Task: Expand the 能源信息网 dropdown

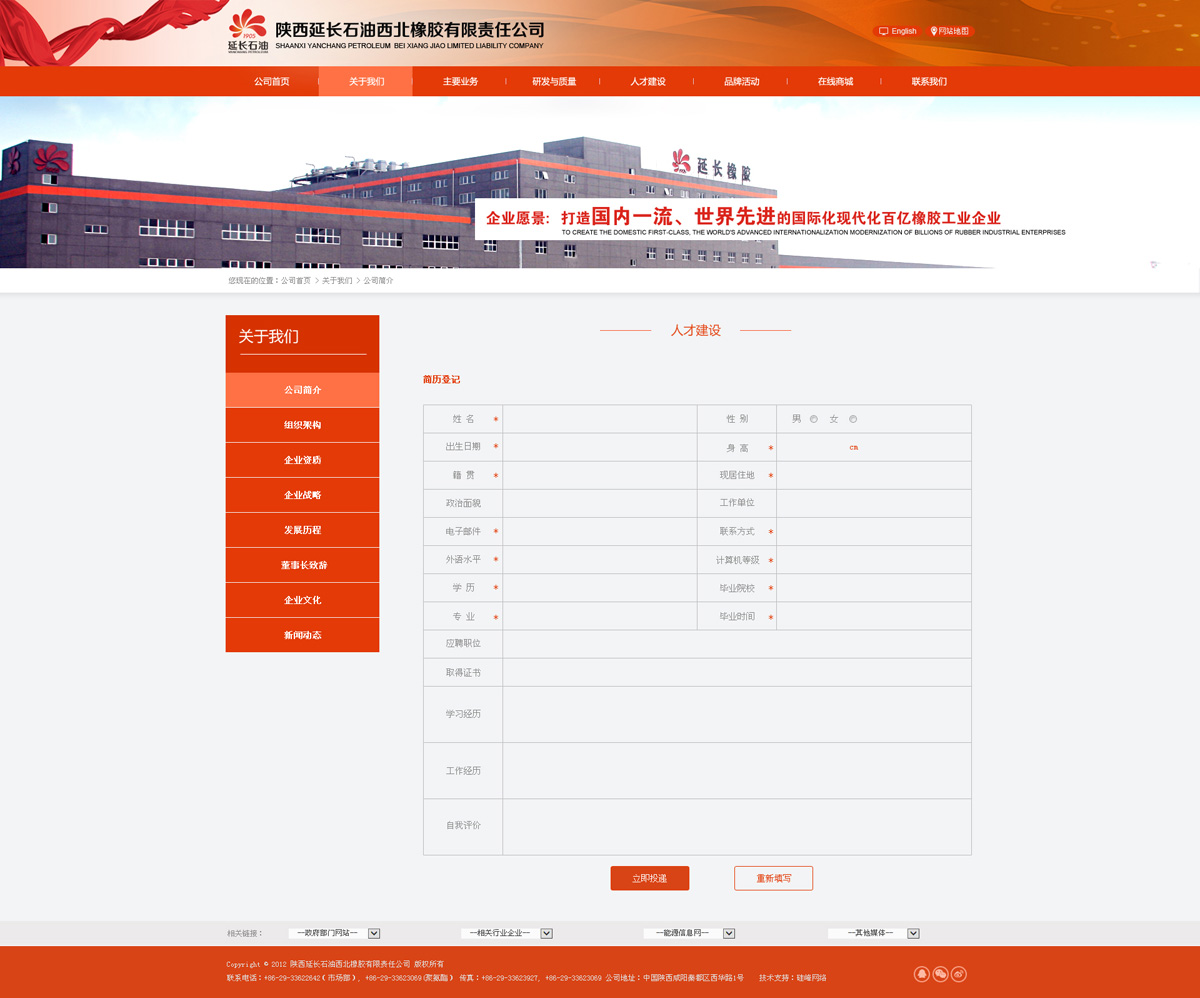Action: point(729,933)
